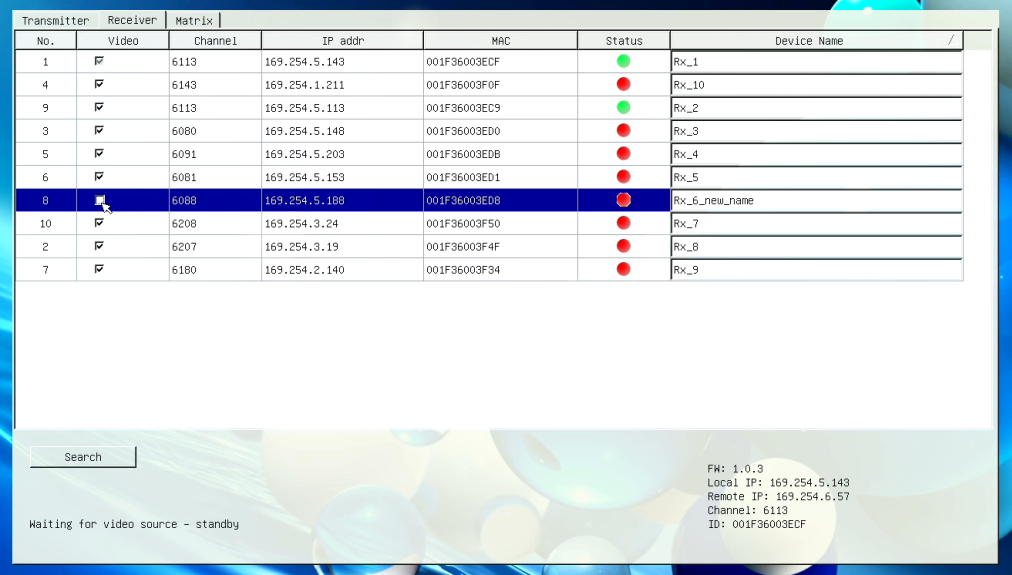Screen dimensions: 1012x575
Task: Select row with MAC 001F36003F4F
Action: [500, 246]
